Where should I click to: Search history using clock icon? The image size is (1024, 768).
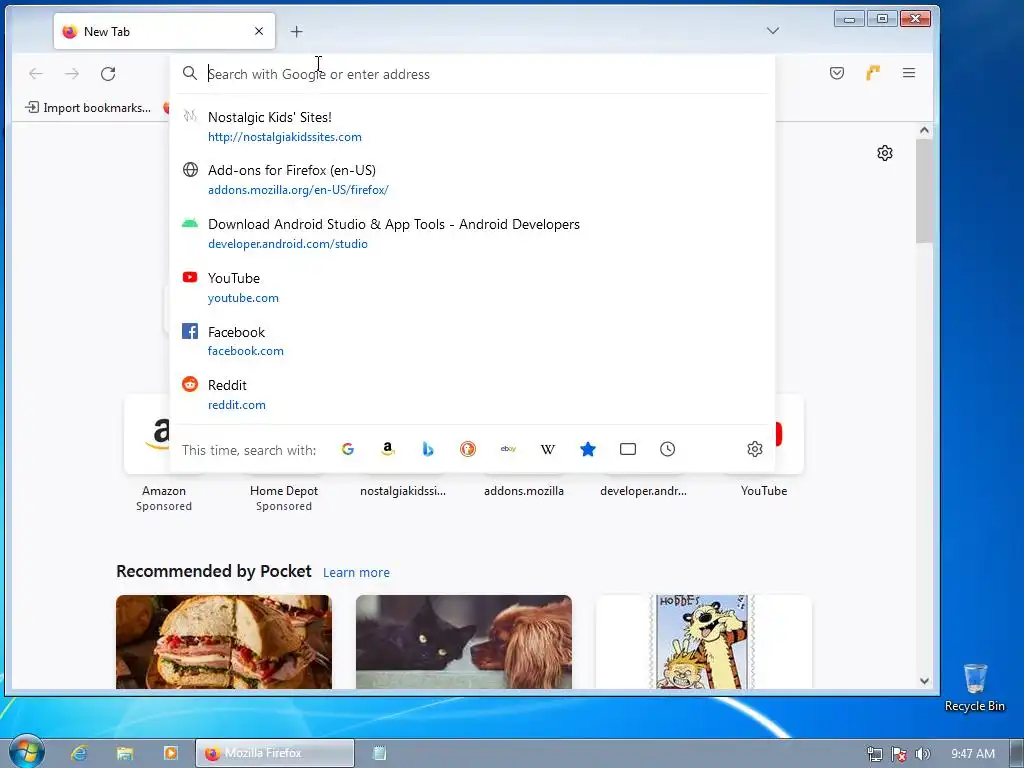(x=667, y=449)
